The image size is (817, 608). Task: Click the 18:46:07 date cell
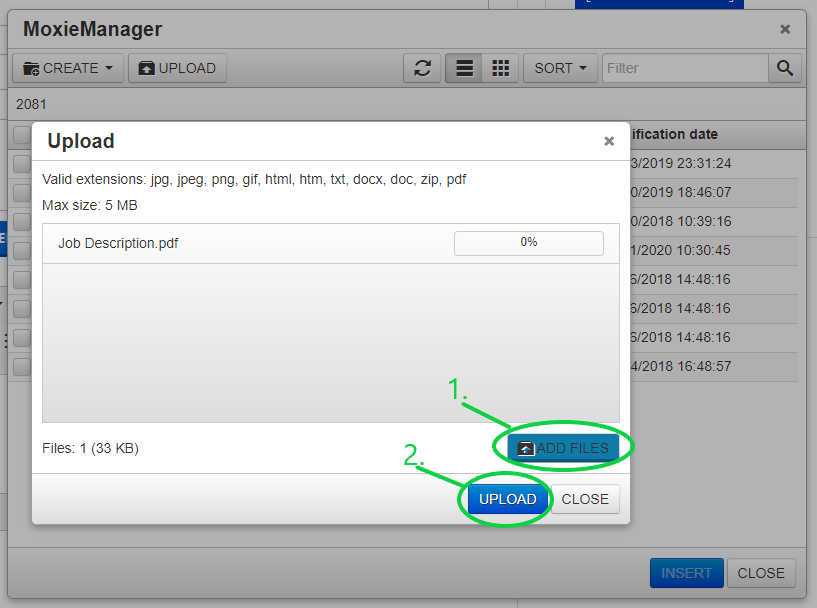click(x=680, y=192)
